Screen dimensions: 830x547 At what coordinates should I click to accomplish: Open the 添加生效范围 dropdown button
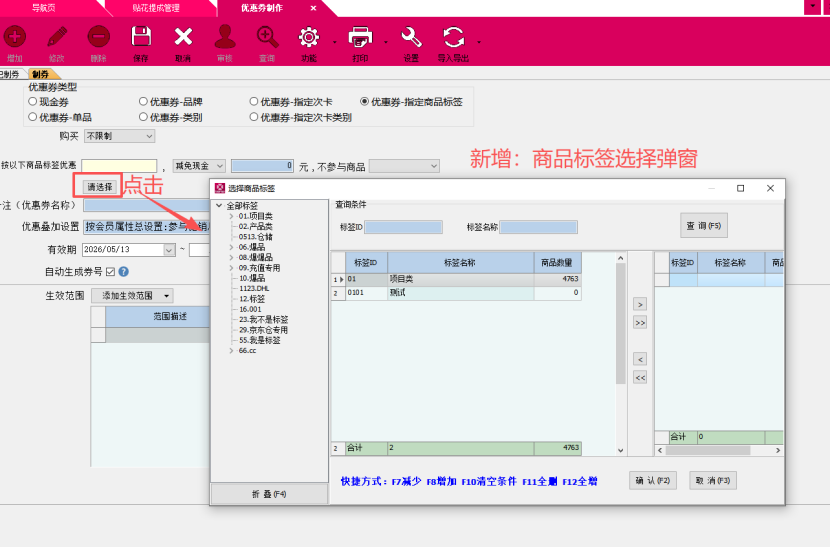coord(132,295)
